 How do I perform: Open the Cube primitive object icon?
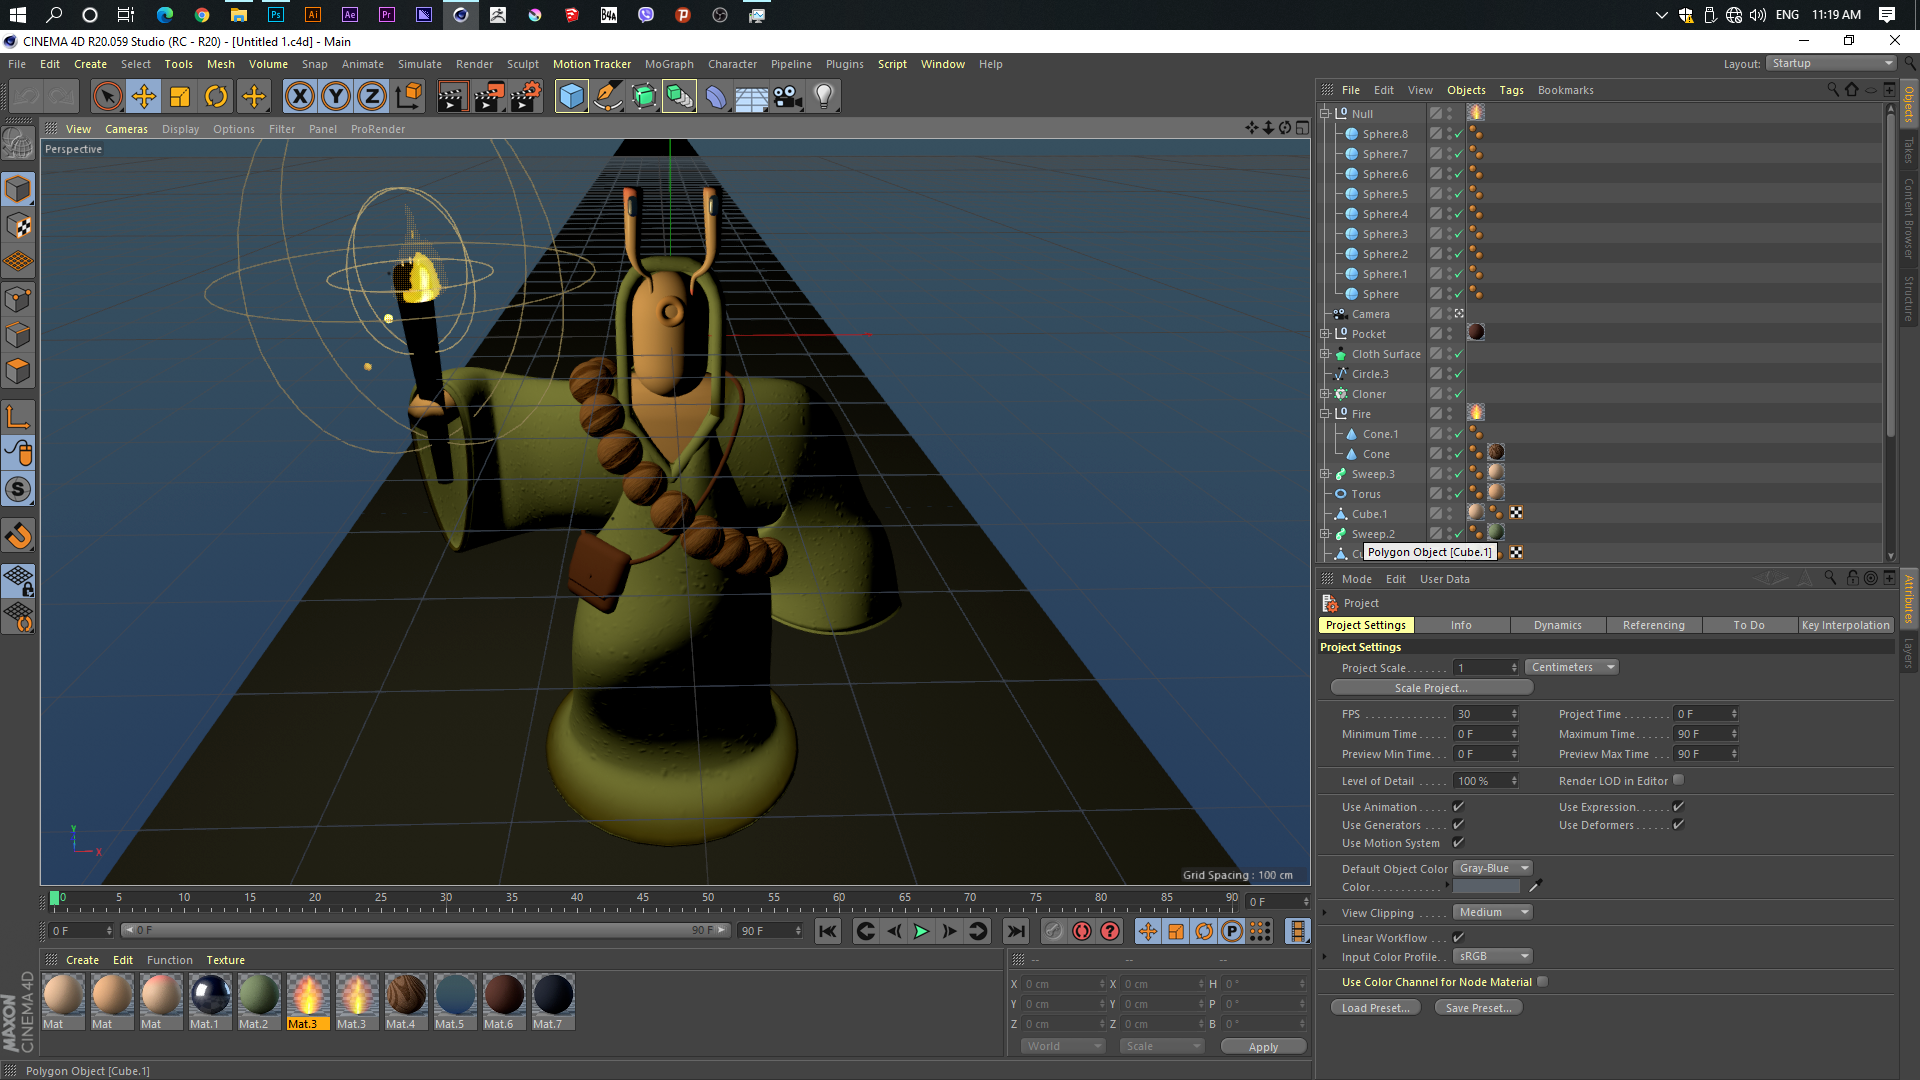click(571, 97)
